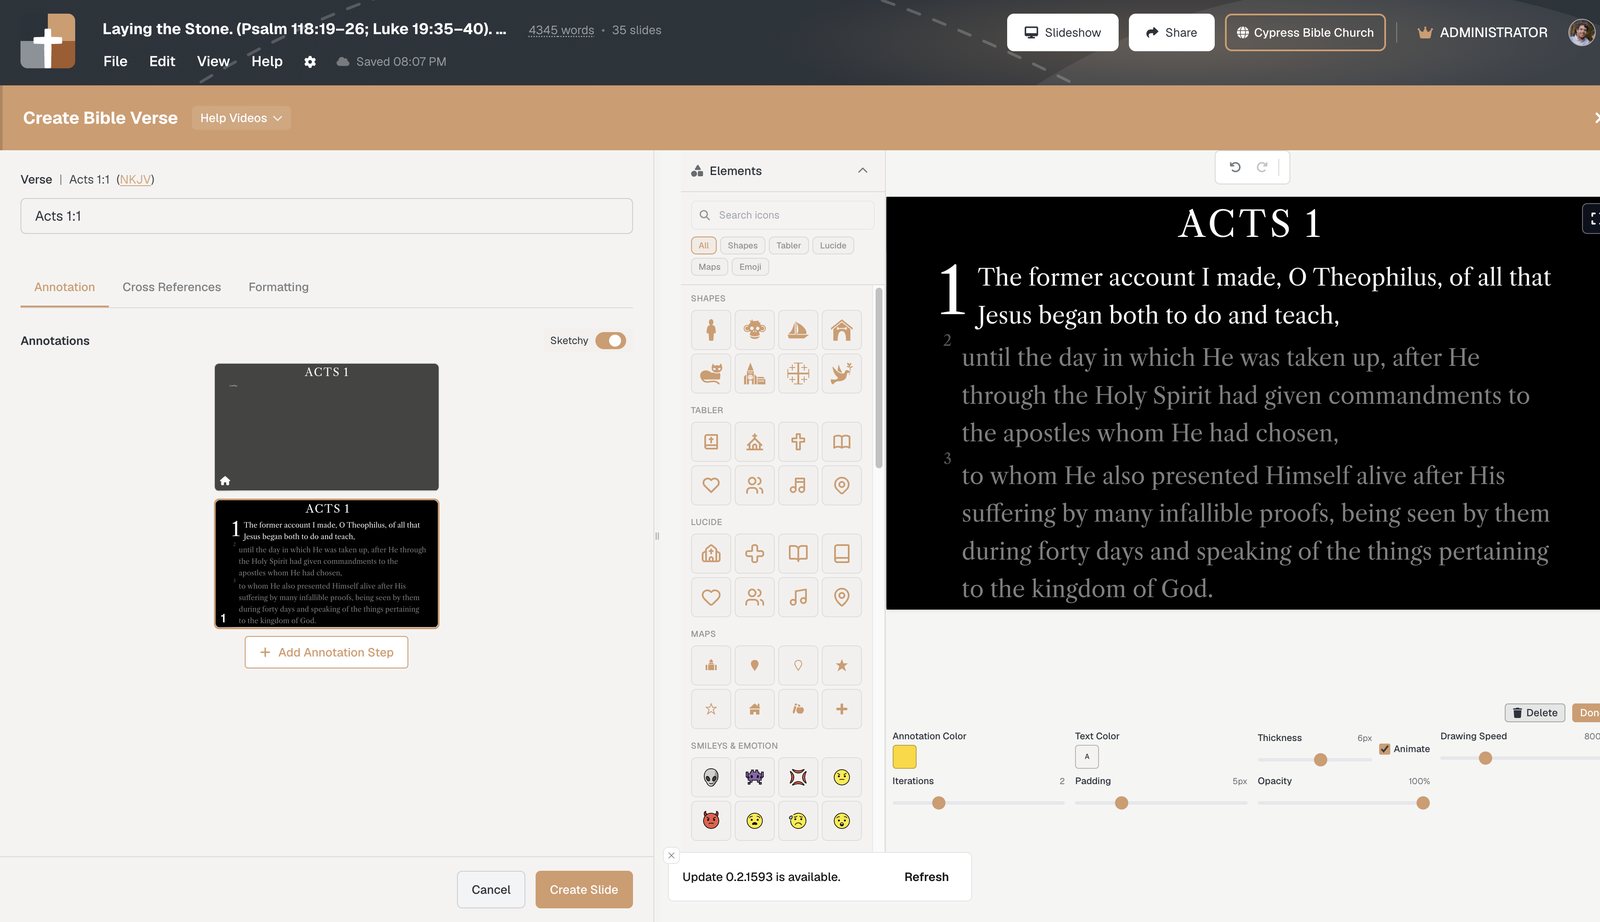Insert the alien emoji
Viewport: 1600px width, 922px height.
tap(711, 777)
